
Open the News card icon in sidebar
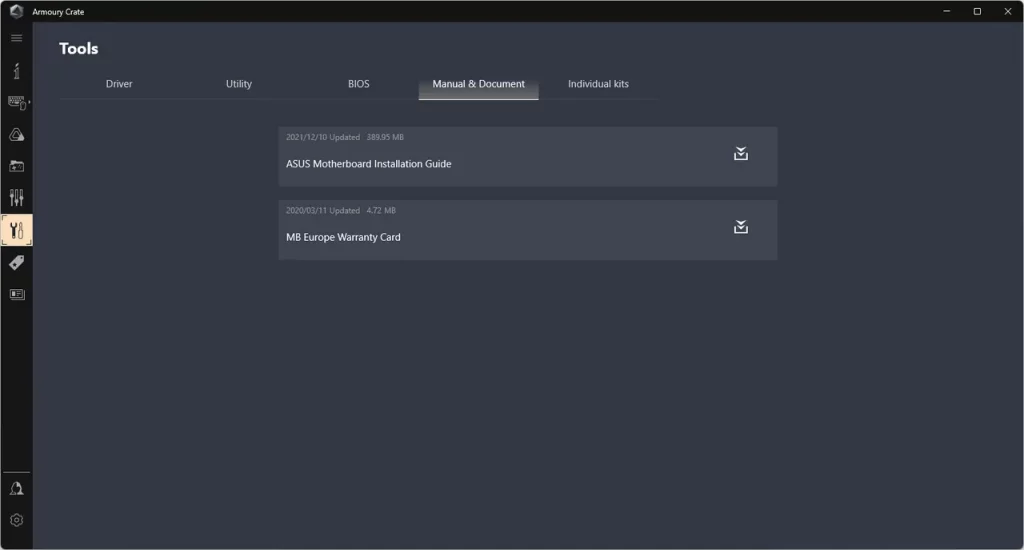16,295
